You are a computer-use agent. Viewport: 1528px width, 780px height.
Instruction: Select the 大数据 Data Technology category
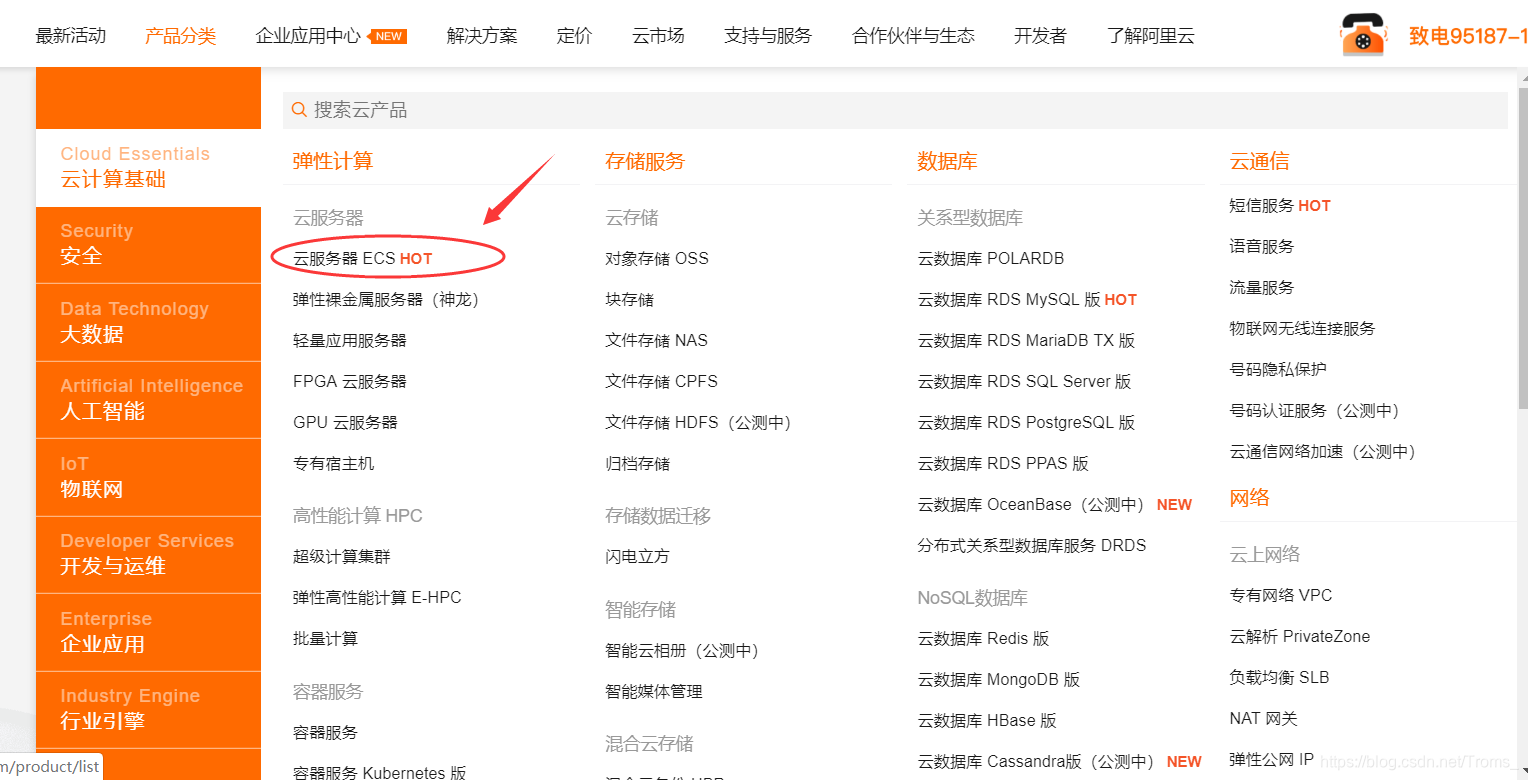(x=148, y=322)
